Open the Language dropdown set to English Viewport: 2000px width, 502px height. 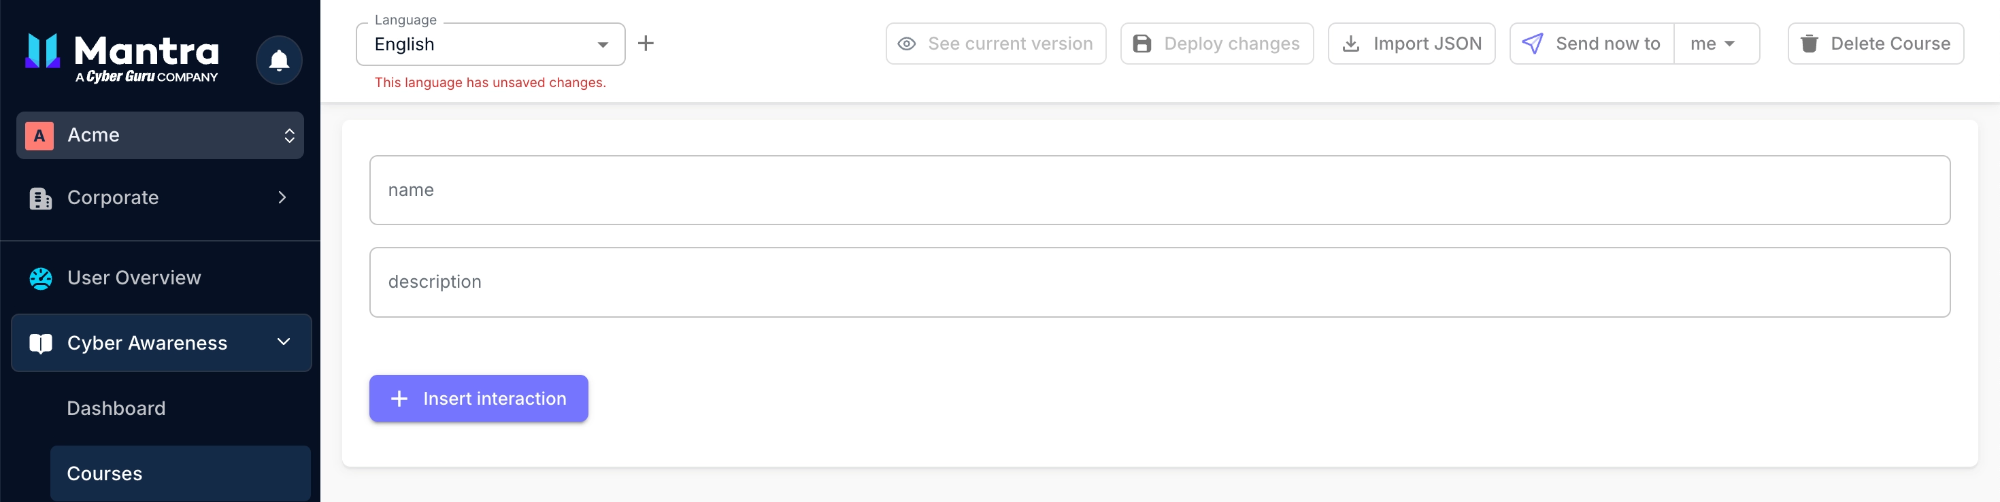click(x=491, y=44)
